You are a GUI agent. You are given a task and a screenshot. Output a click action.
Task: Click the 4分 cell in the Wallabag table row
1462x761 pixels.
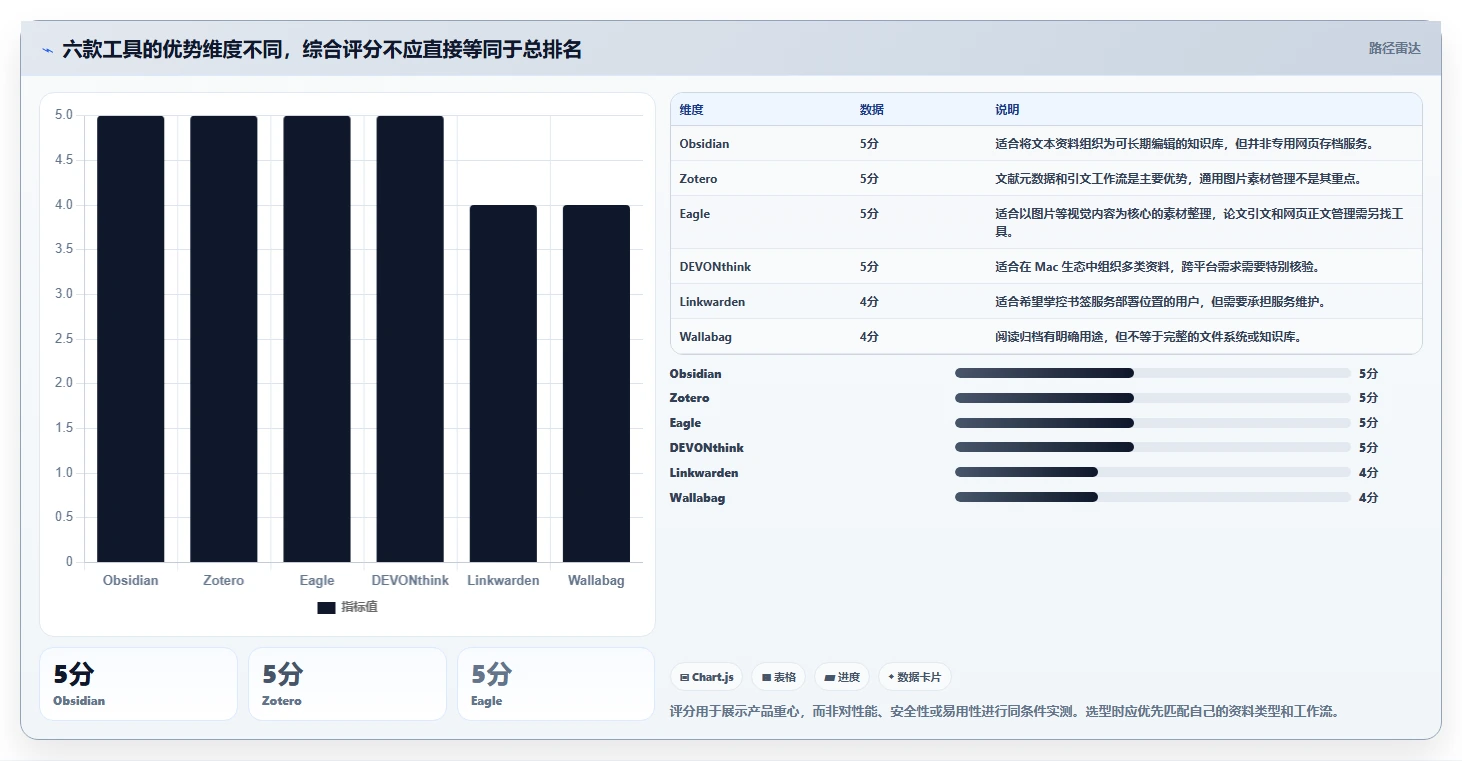click(x=869, y=337)
